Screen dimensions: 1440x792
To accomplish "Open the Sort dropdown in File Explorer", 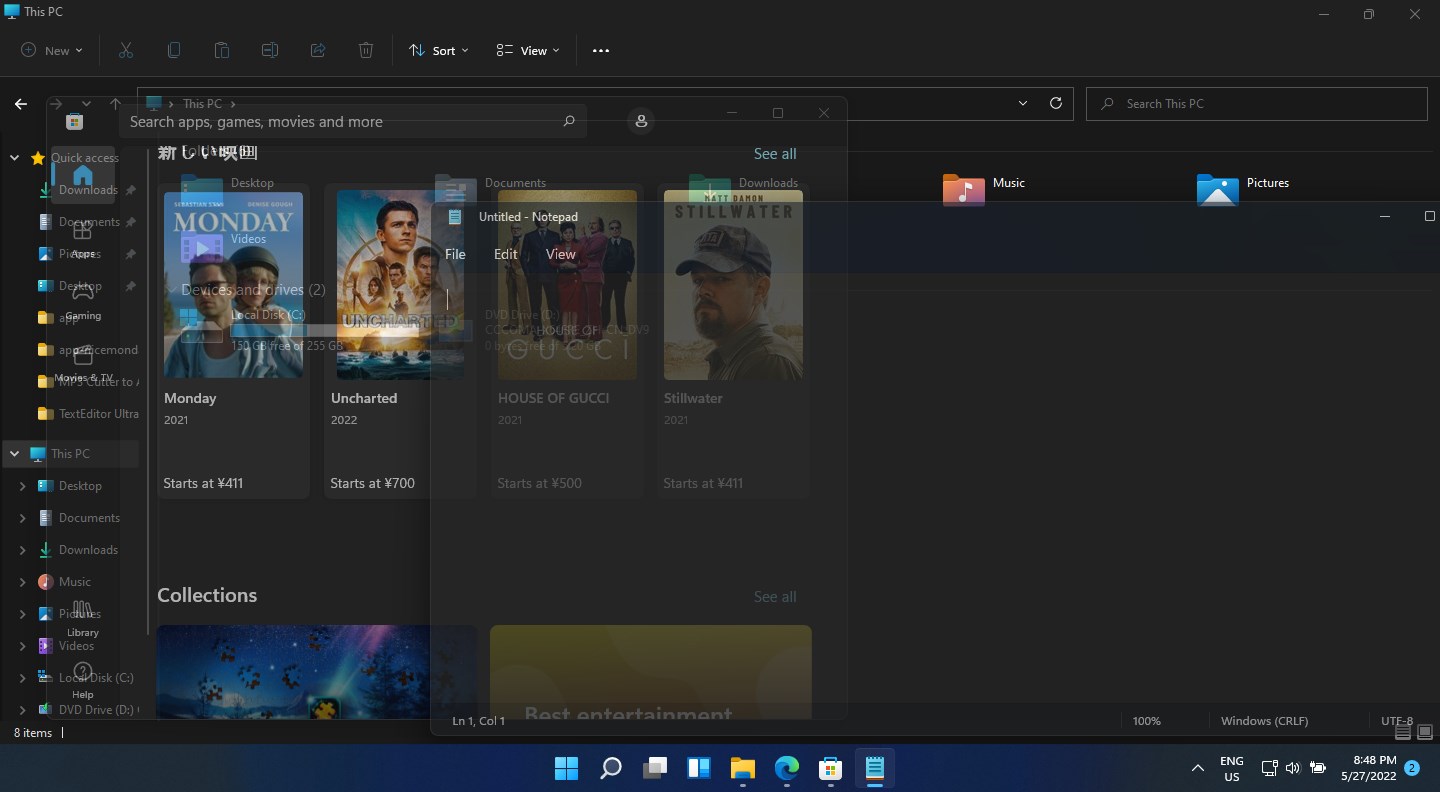I will pos(439,51).
